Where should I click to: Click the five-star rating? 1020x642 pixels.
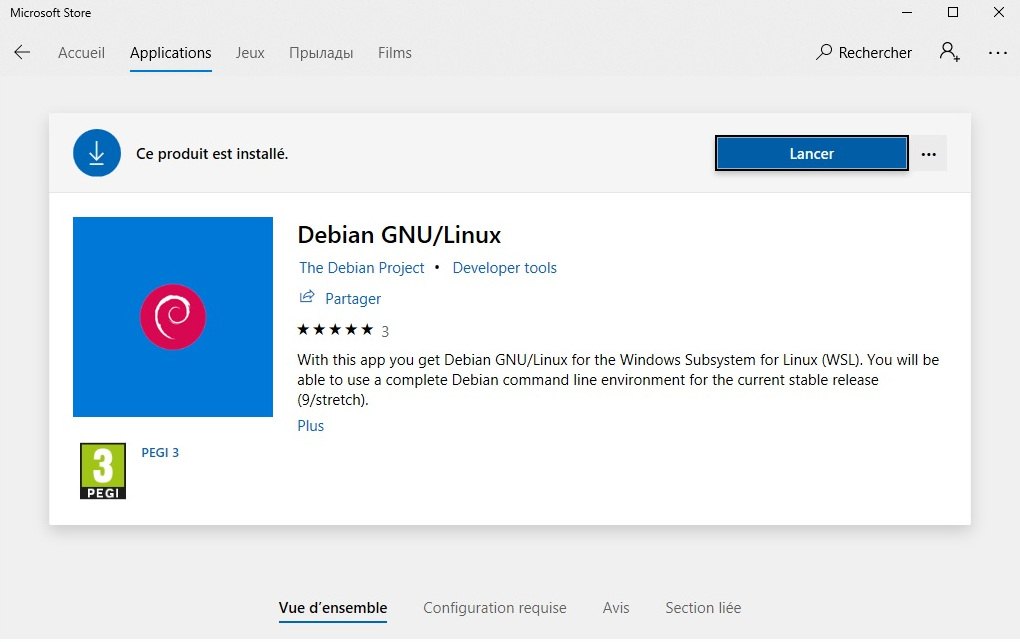pos(335,330)
